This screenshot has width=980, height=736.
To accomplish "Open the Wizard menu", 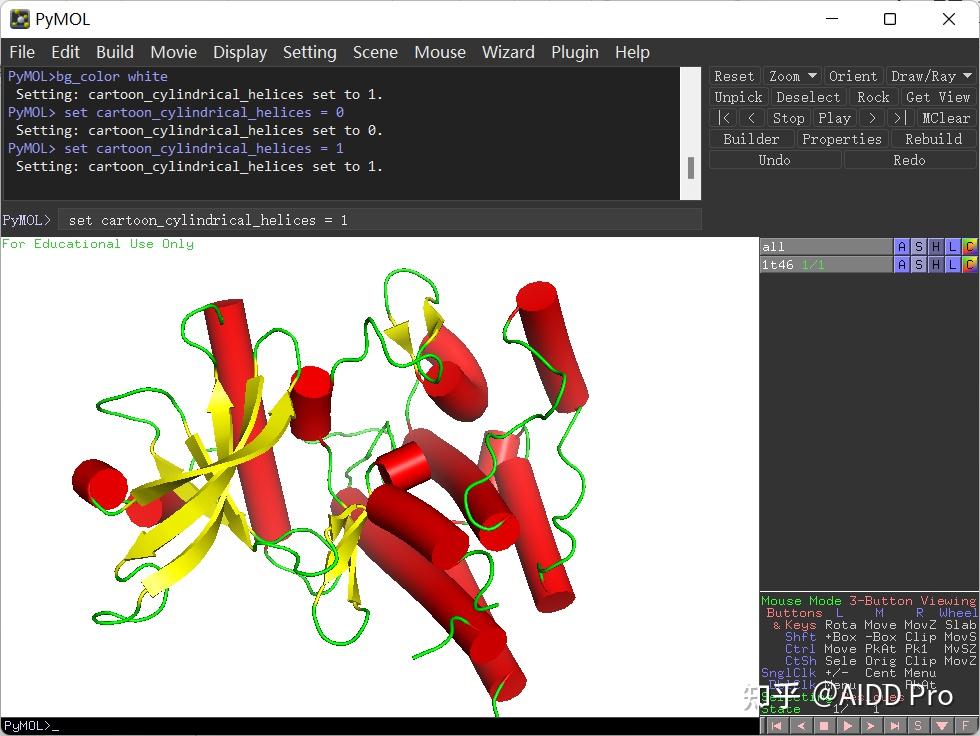I will click(508, 52).
